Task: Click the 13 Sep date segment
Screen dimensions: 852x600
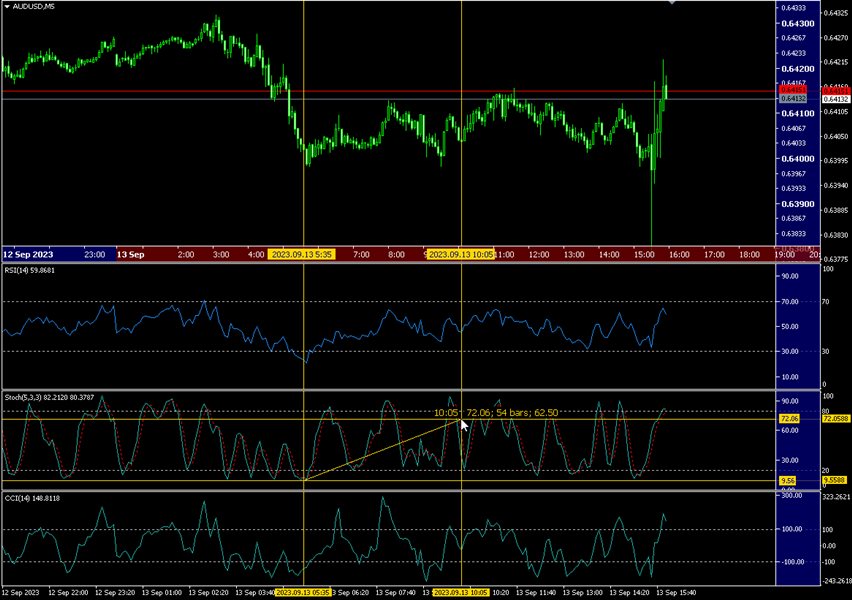Action: (130, 254)
